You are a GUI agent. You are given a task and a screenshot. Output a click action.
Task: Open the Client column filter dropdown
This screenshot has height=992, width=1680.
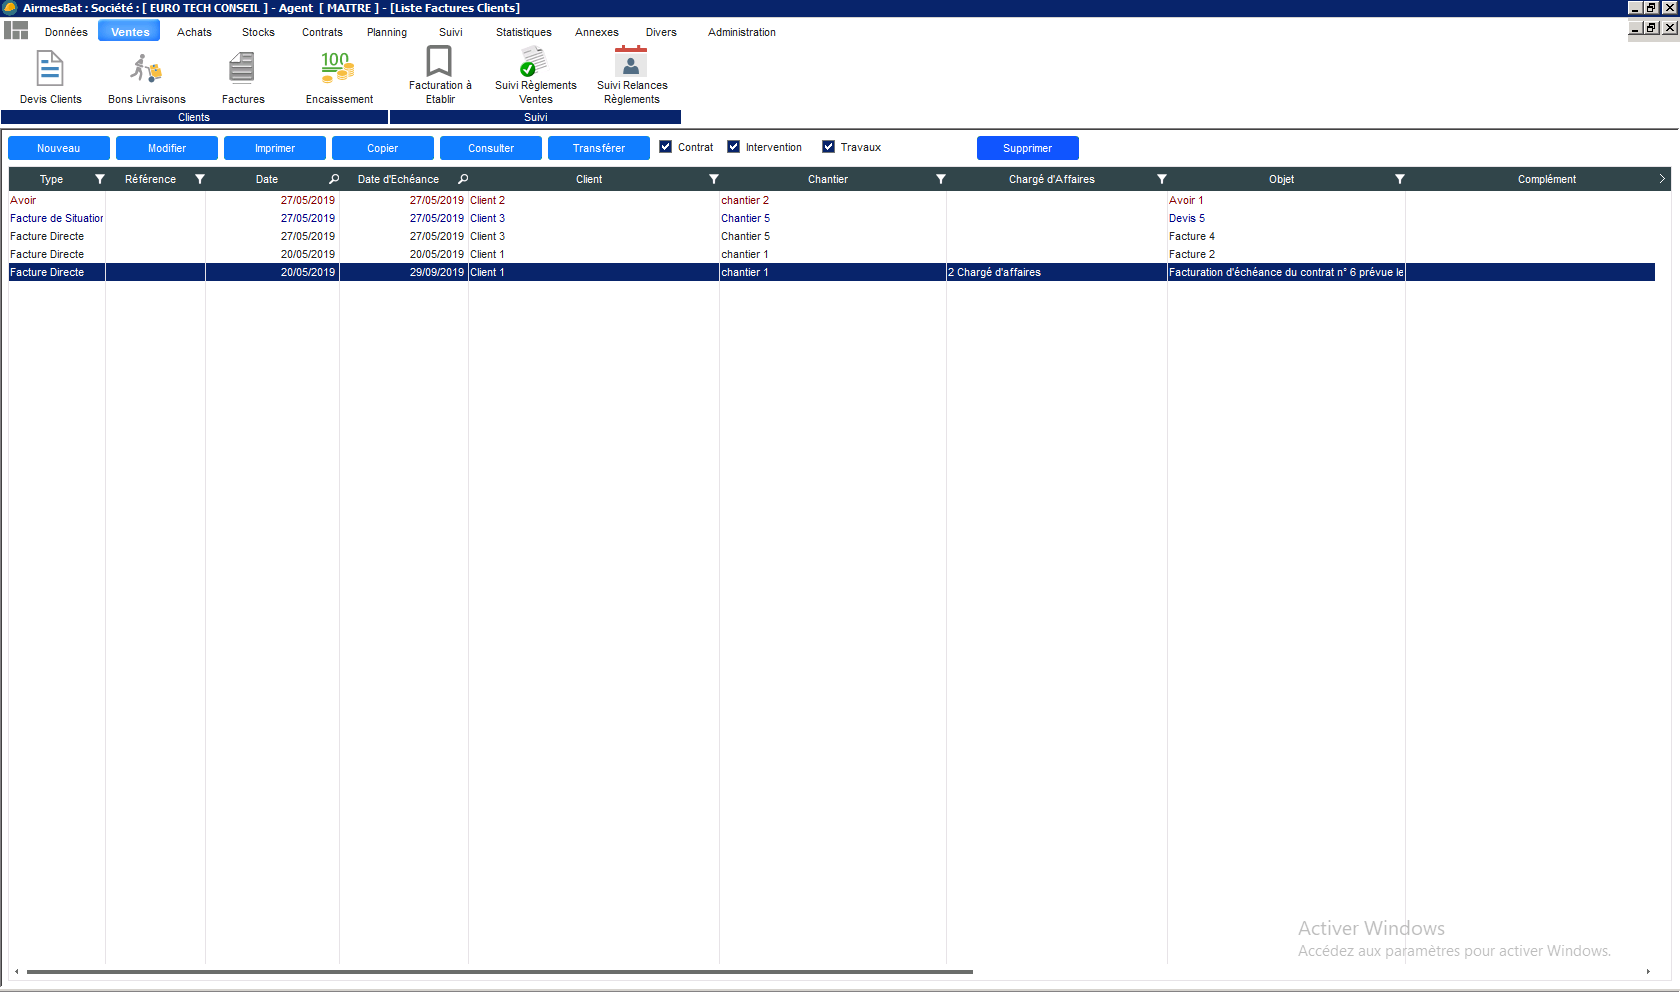(x=714, y=179)
